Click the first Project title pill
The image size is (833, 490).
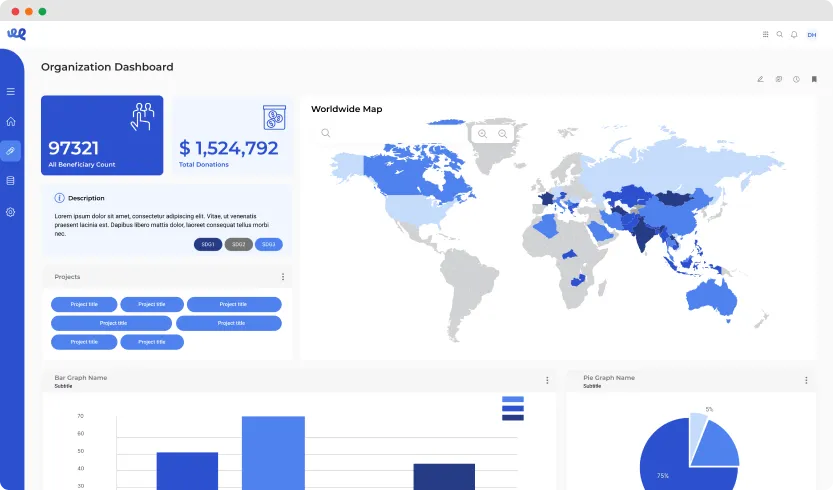[x=84, y=304]
